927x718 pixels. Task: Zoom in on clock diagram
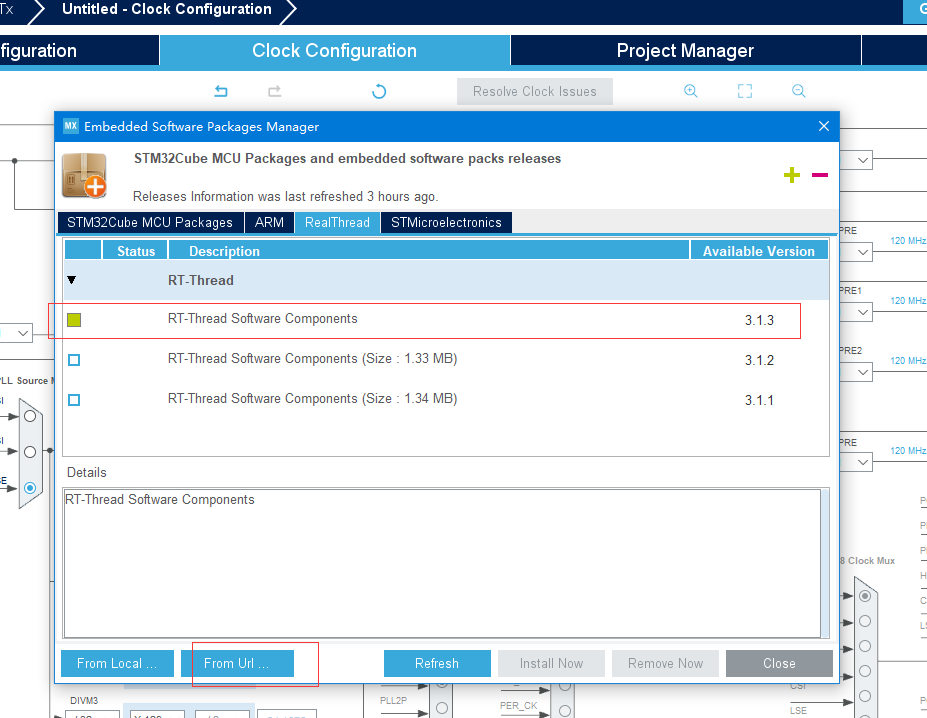691,91
